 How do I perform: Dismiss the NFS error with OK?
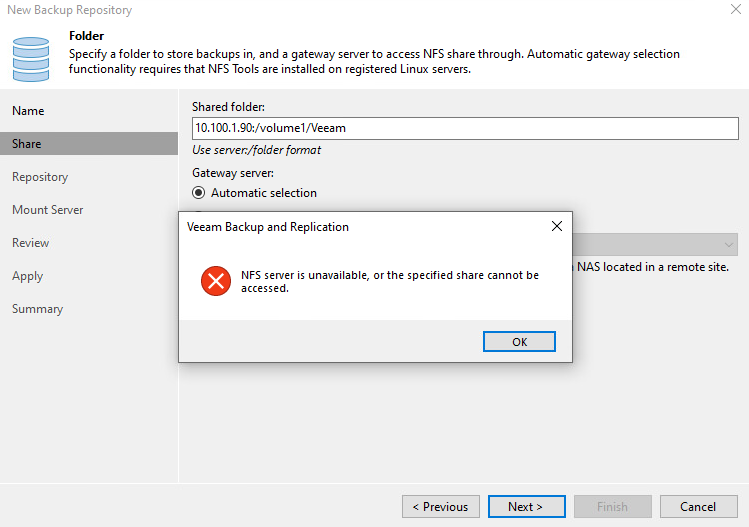(x=519, y=342)
